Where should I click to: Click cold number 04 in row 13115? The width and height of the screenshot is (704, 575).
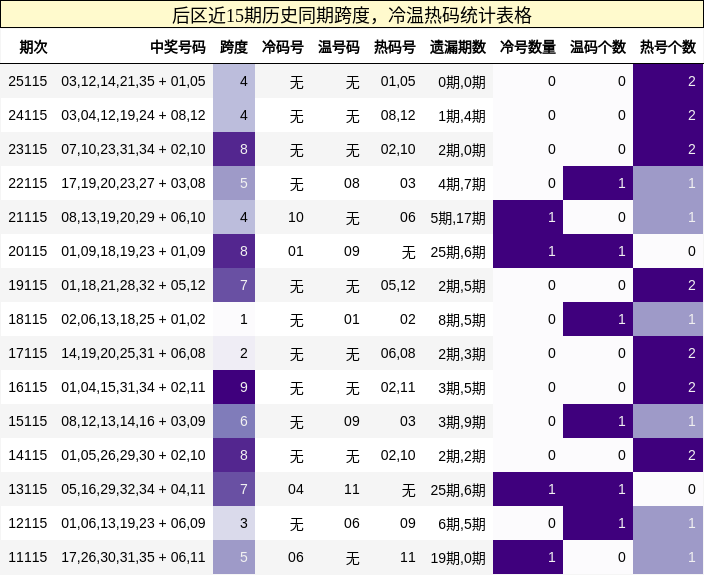[x=296, y=489]
